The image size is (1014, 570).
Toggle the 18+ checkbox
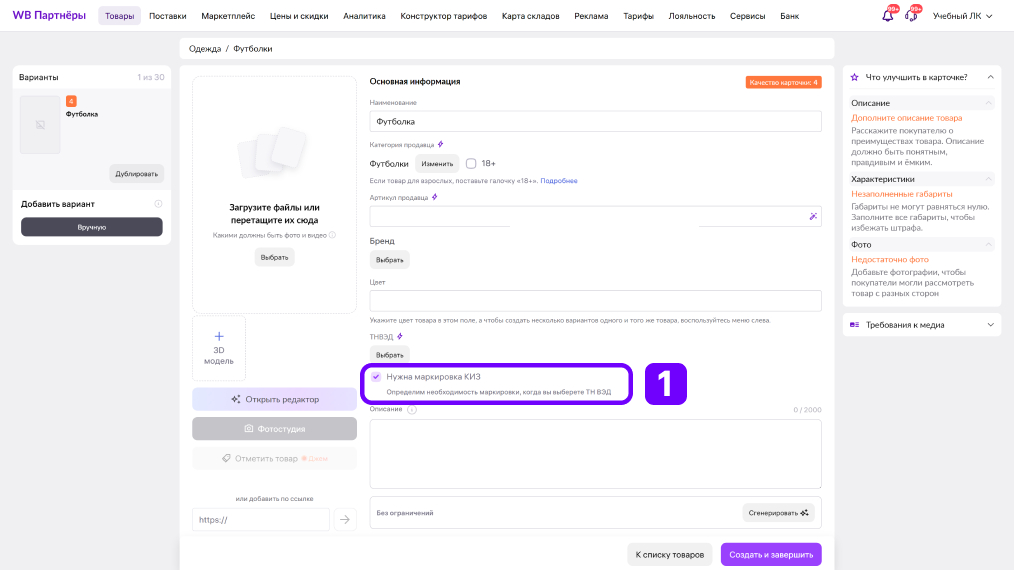[x=471, y=164]
